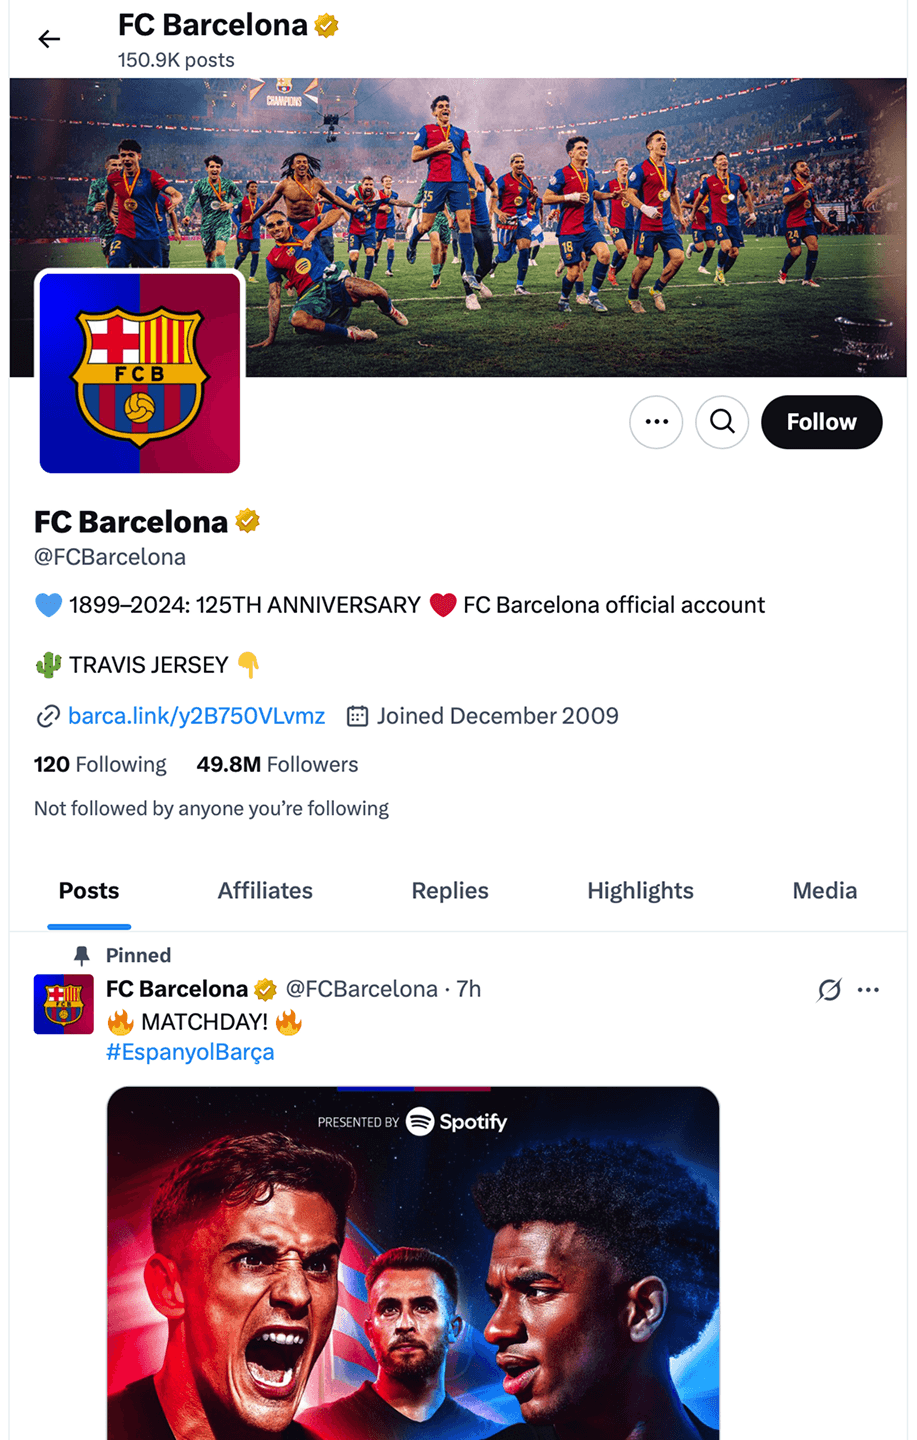Open the barca.link/y2B750VLvmz link

pyautogui.click(x=196, y=716)
